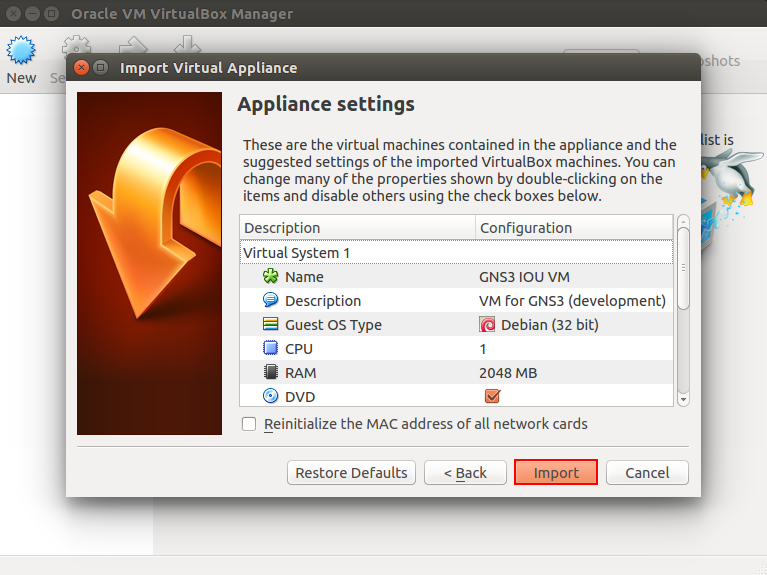Click the Import button

(x=556, y=472)
